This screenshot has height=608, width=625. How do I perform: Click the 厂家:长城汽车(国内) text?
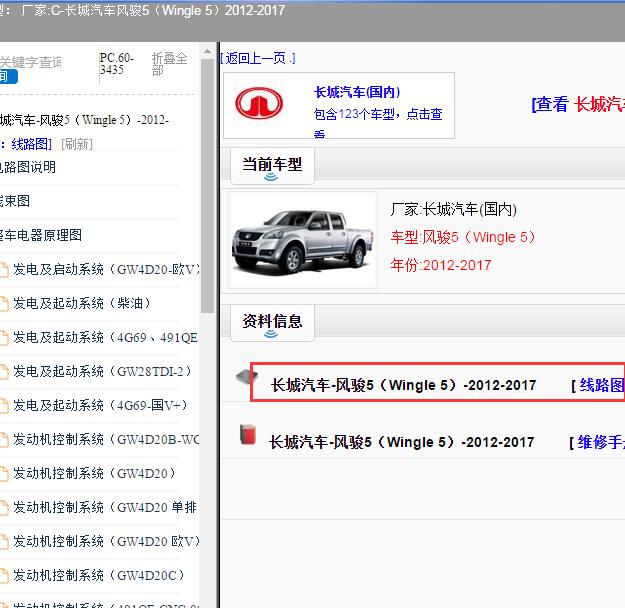454,209
